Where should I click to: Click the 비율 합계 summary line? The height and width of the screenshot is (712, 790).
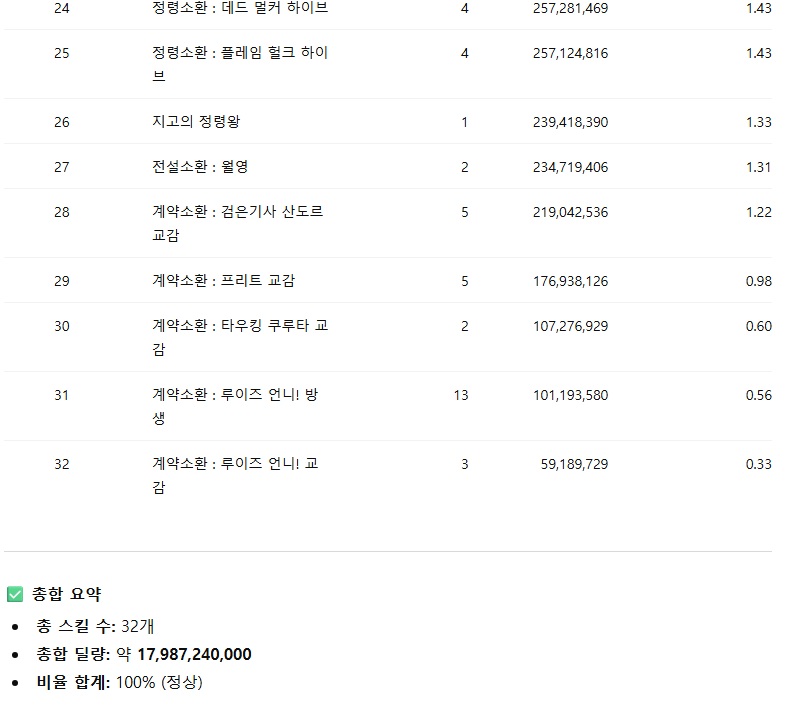pyautogui.click(x=119, y=683)
